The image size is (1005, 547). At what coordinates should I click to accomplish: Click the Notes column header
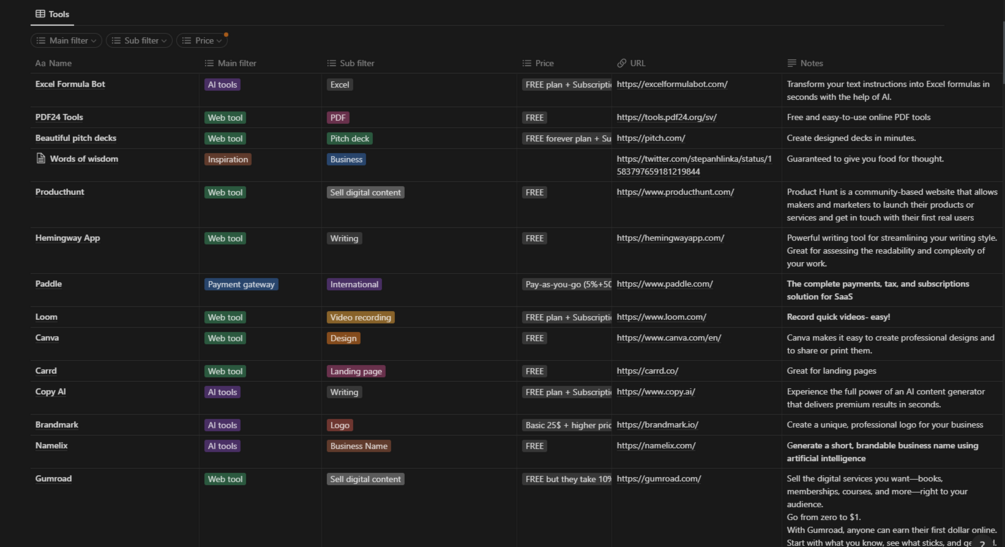coord(805,63)
